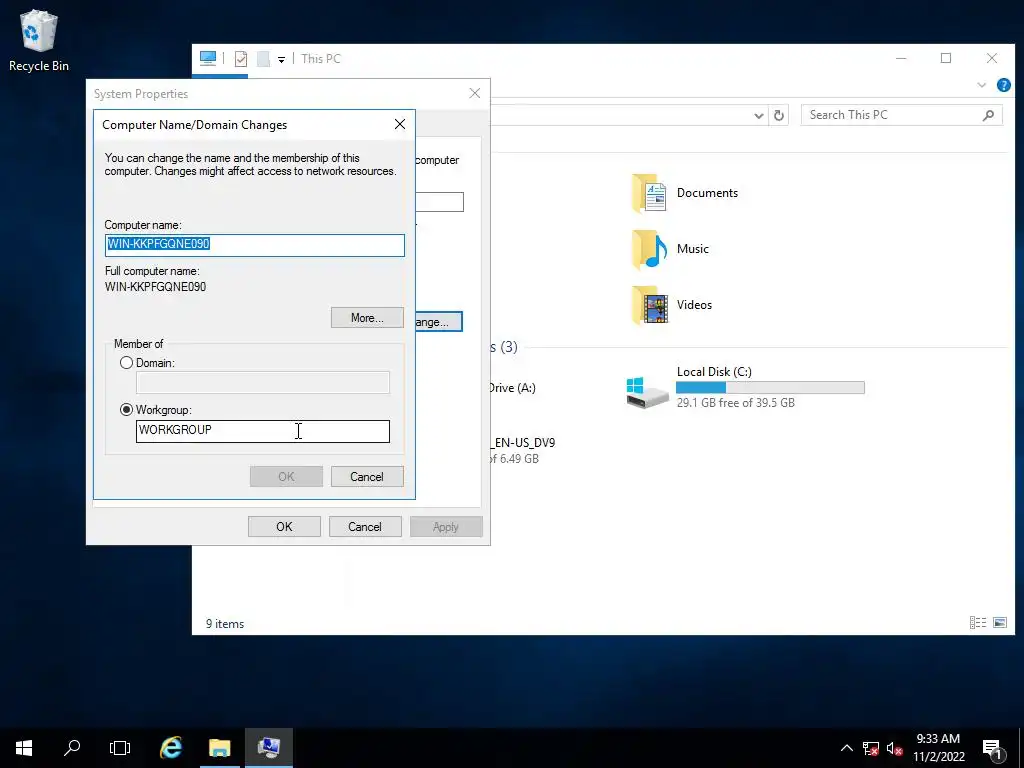The height and width of the screenshot is (768, 1024).
Task: Click the taskbar search magnifier icon
Action: (x=72, y=748)
